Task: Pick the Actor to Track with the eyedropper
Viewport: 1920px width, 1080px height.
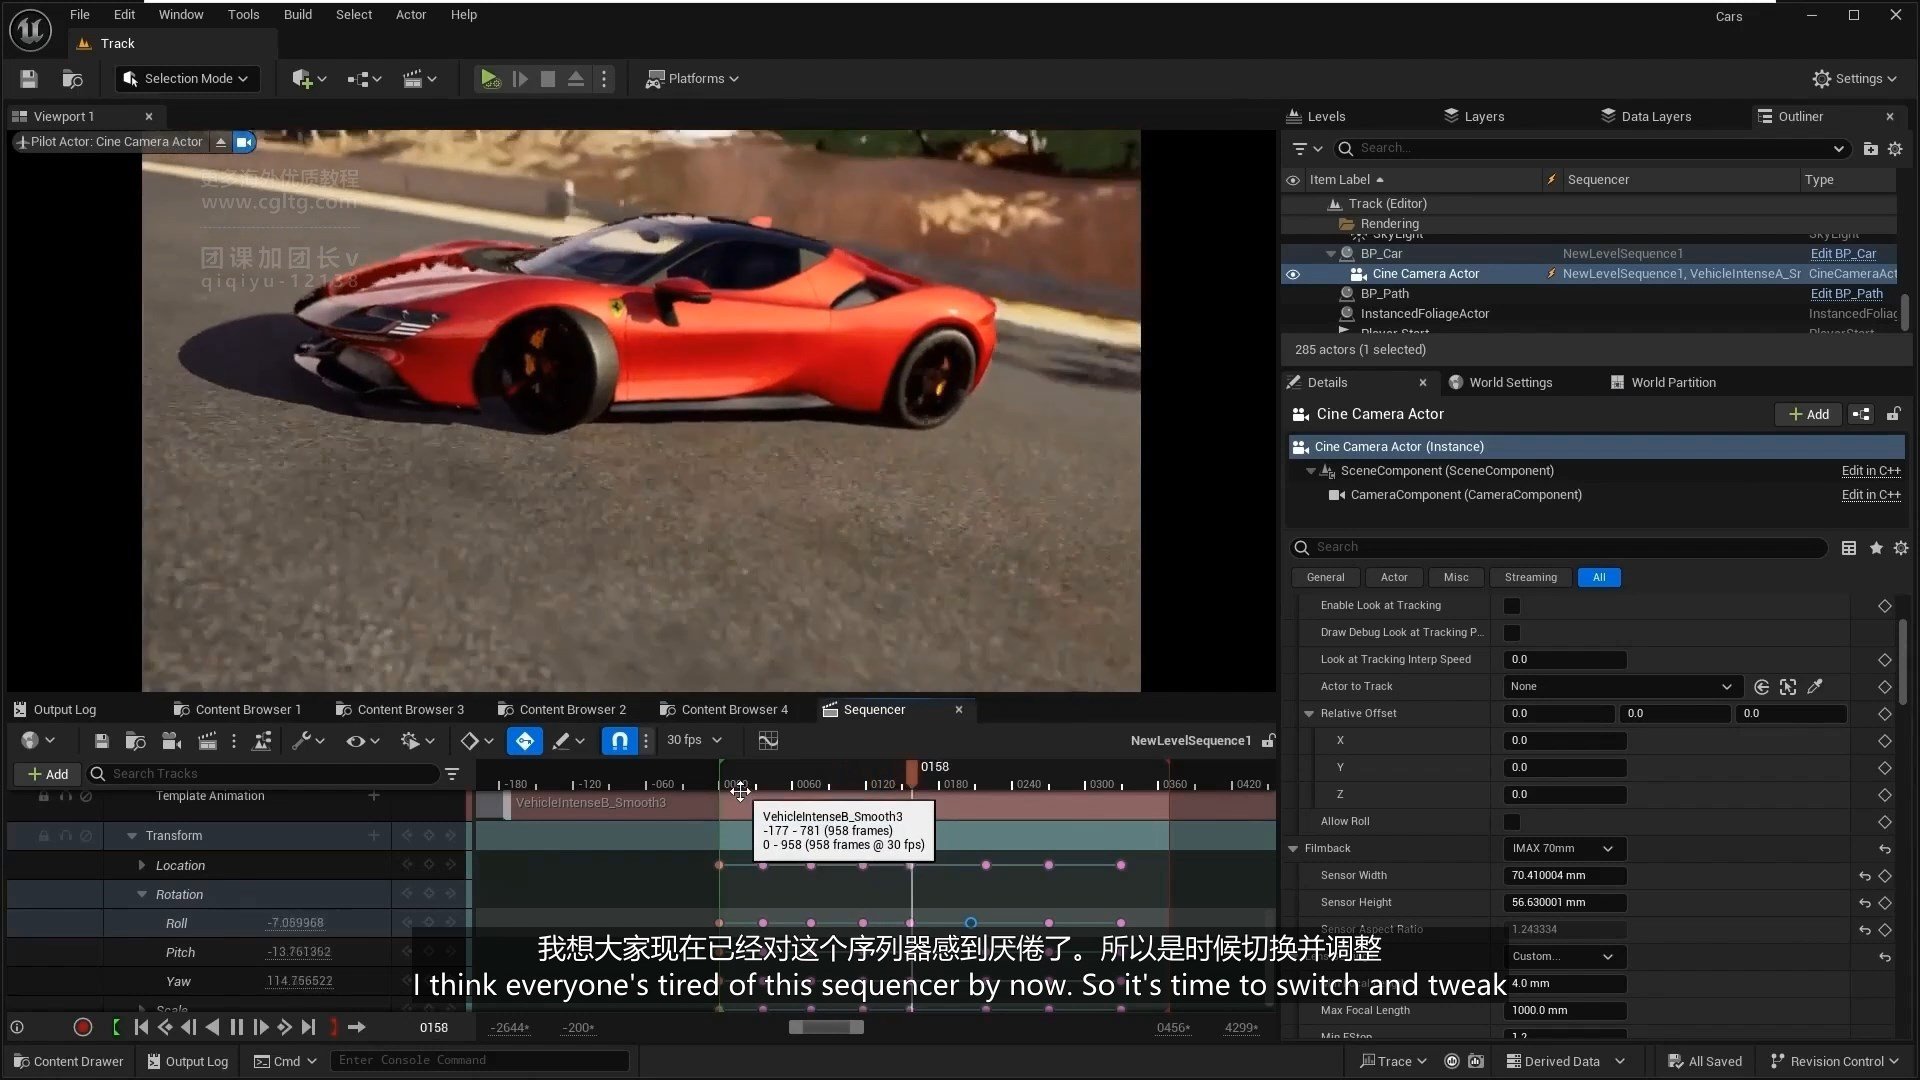Action: point(1815,687)
